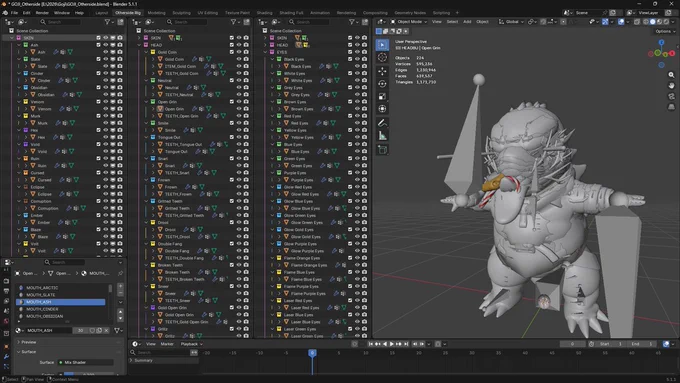Viewport: 680px width, 383px height.
Task: Move material slot down
Action: [120, 318]
